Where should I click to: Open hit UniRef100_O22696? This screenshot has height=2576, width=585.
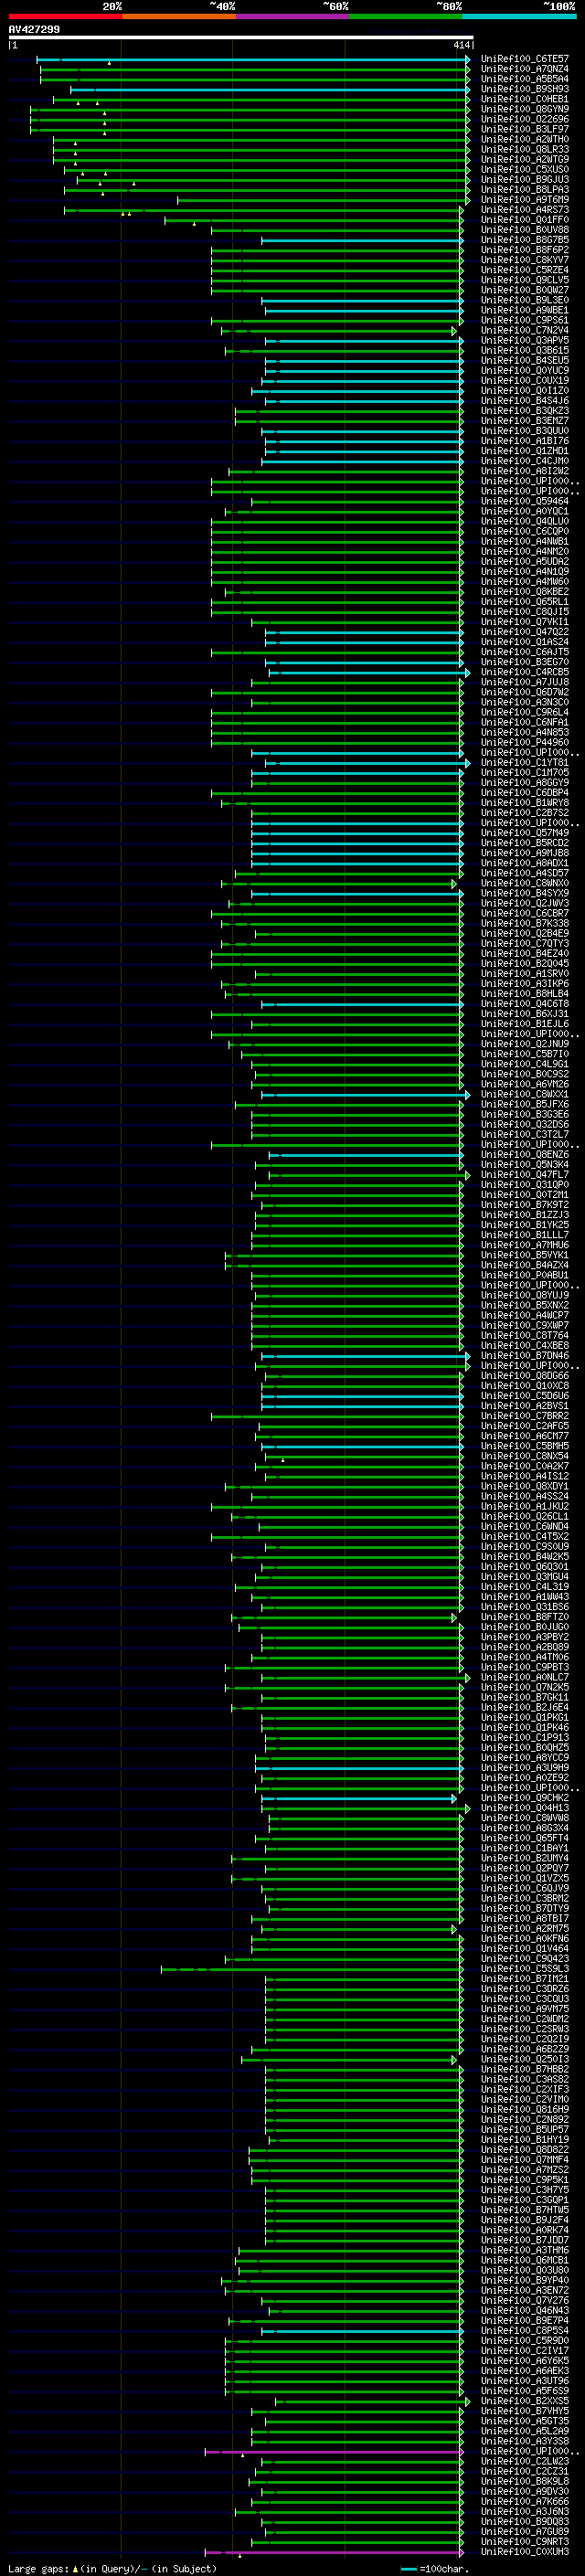point(524,119)
